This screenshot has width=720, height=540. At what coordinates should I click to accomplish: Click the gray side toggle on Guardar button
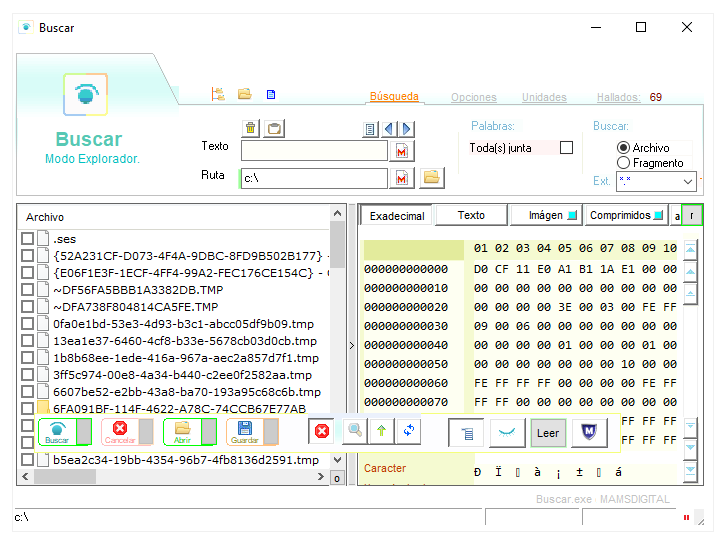click(x=271, y=432)
